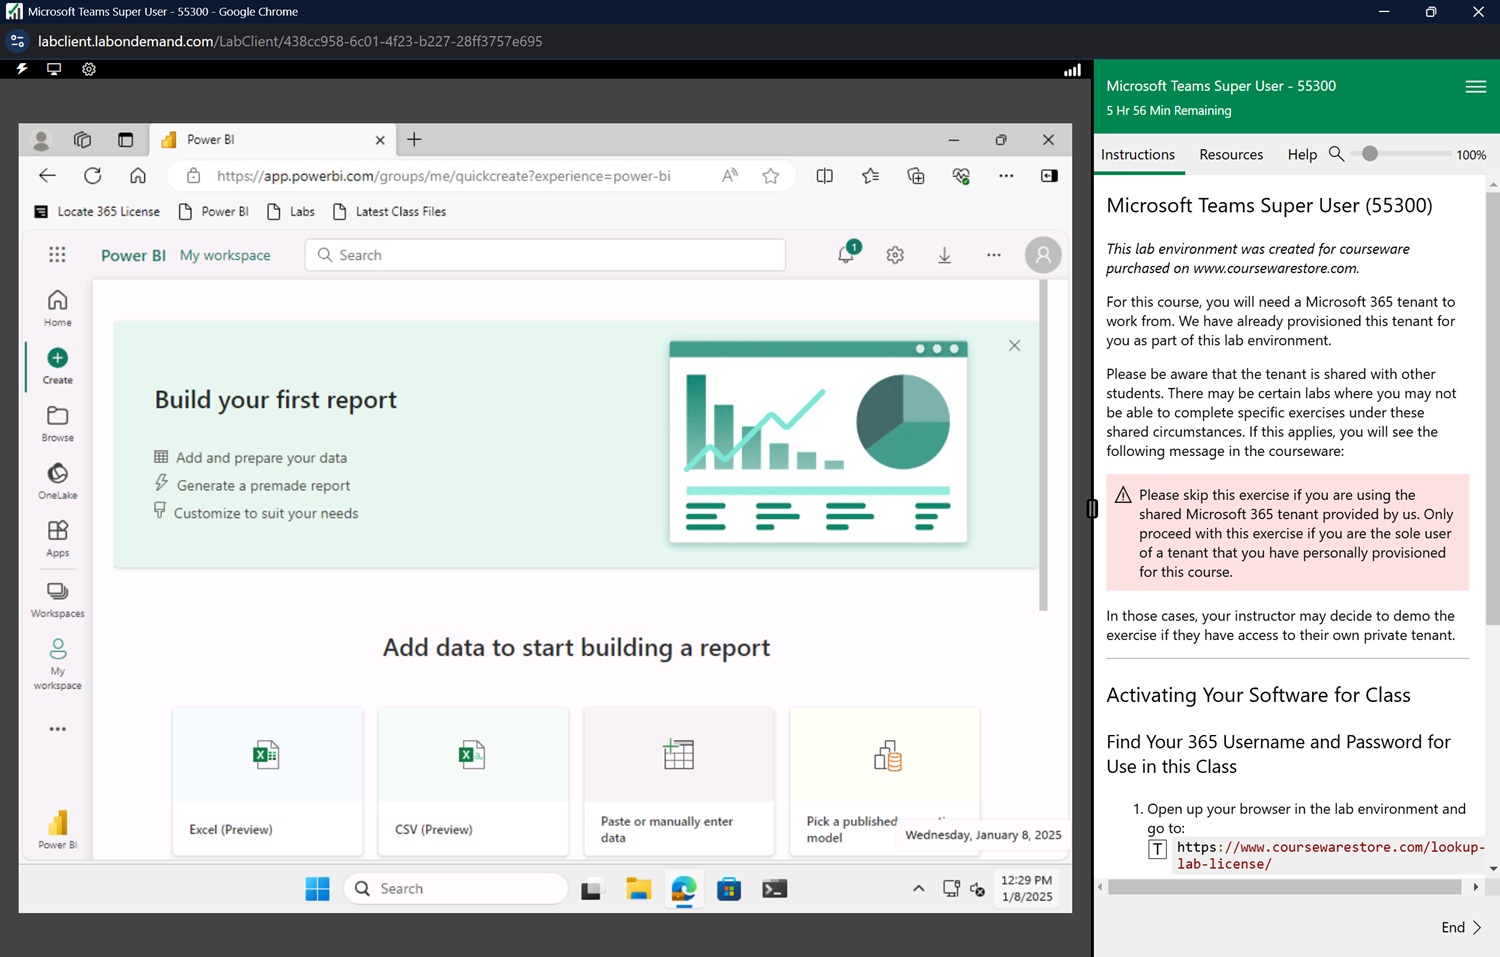
Task: Switch to the Instructions tab
Action: click(1138, 155)
